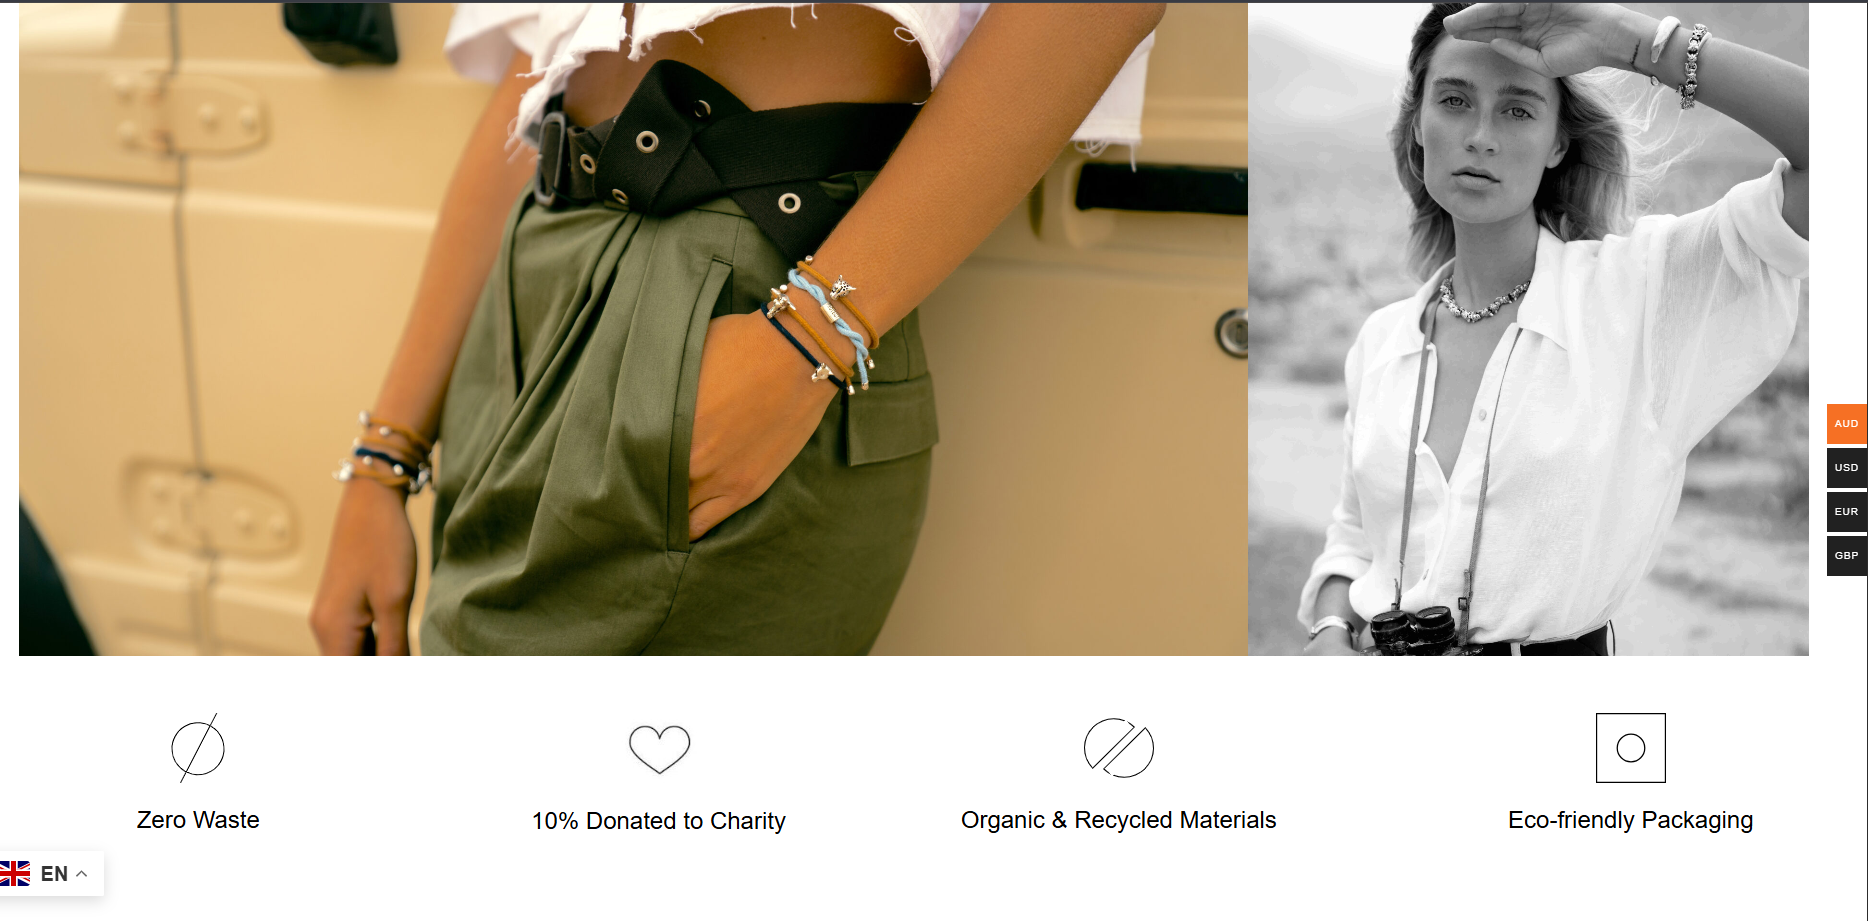Click the Organic & Recycled Materials striped circle icon
The image size is (1868, 921).
[x=1119, y=748]
